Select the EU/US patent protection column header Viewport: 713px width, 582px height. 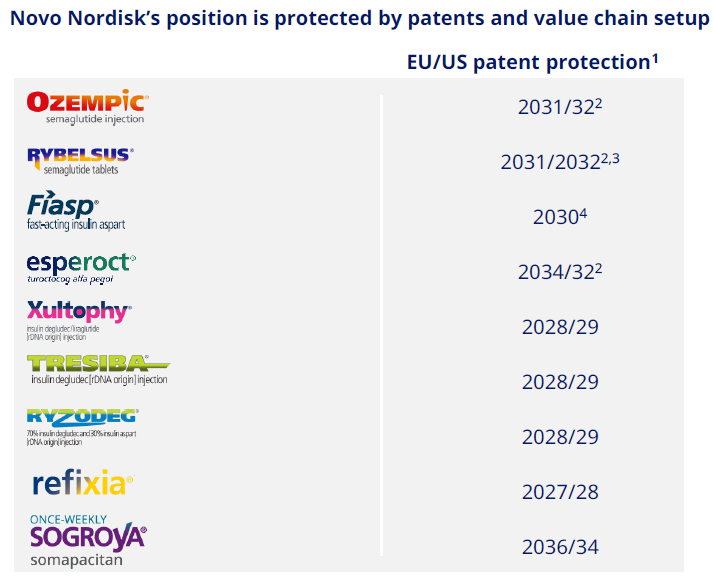click(532, 62)
